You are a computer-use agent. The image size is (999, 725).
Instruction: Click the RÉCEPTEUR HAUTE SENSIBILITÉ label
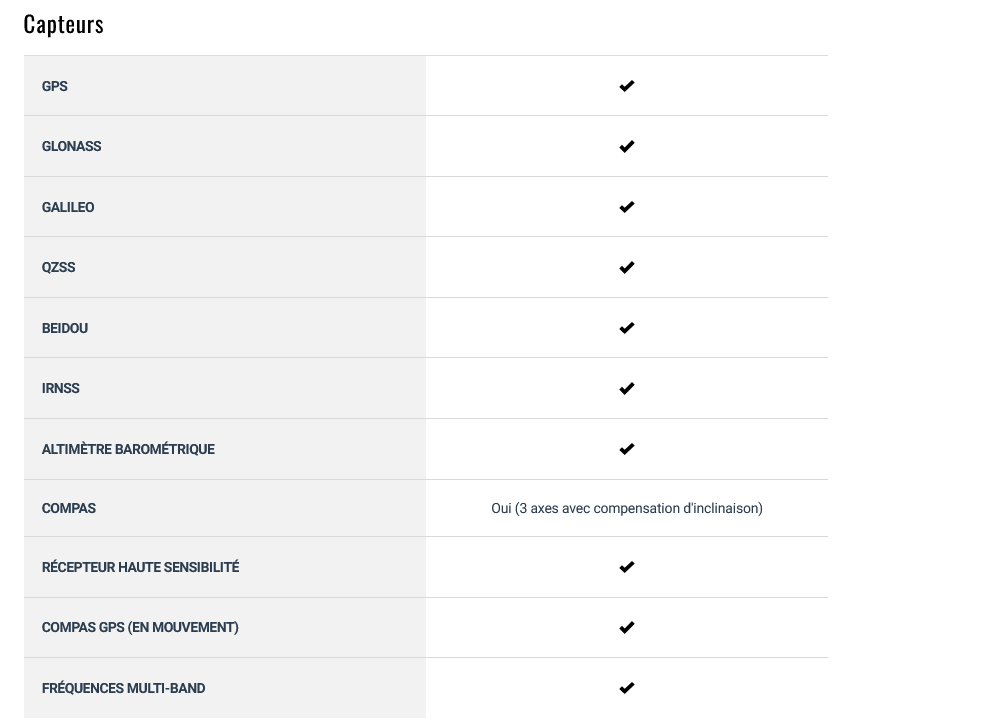140,567
